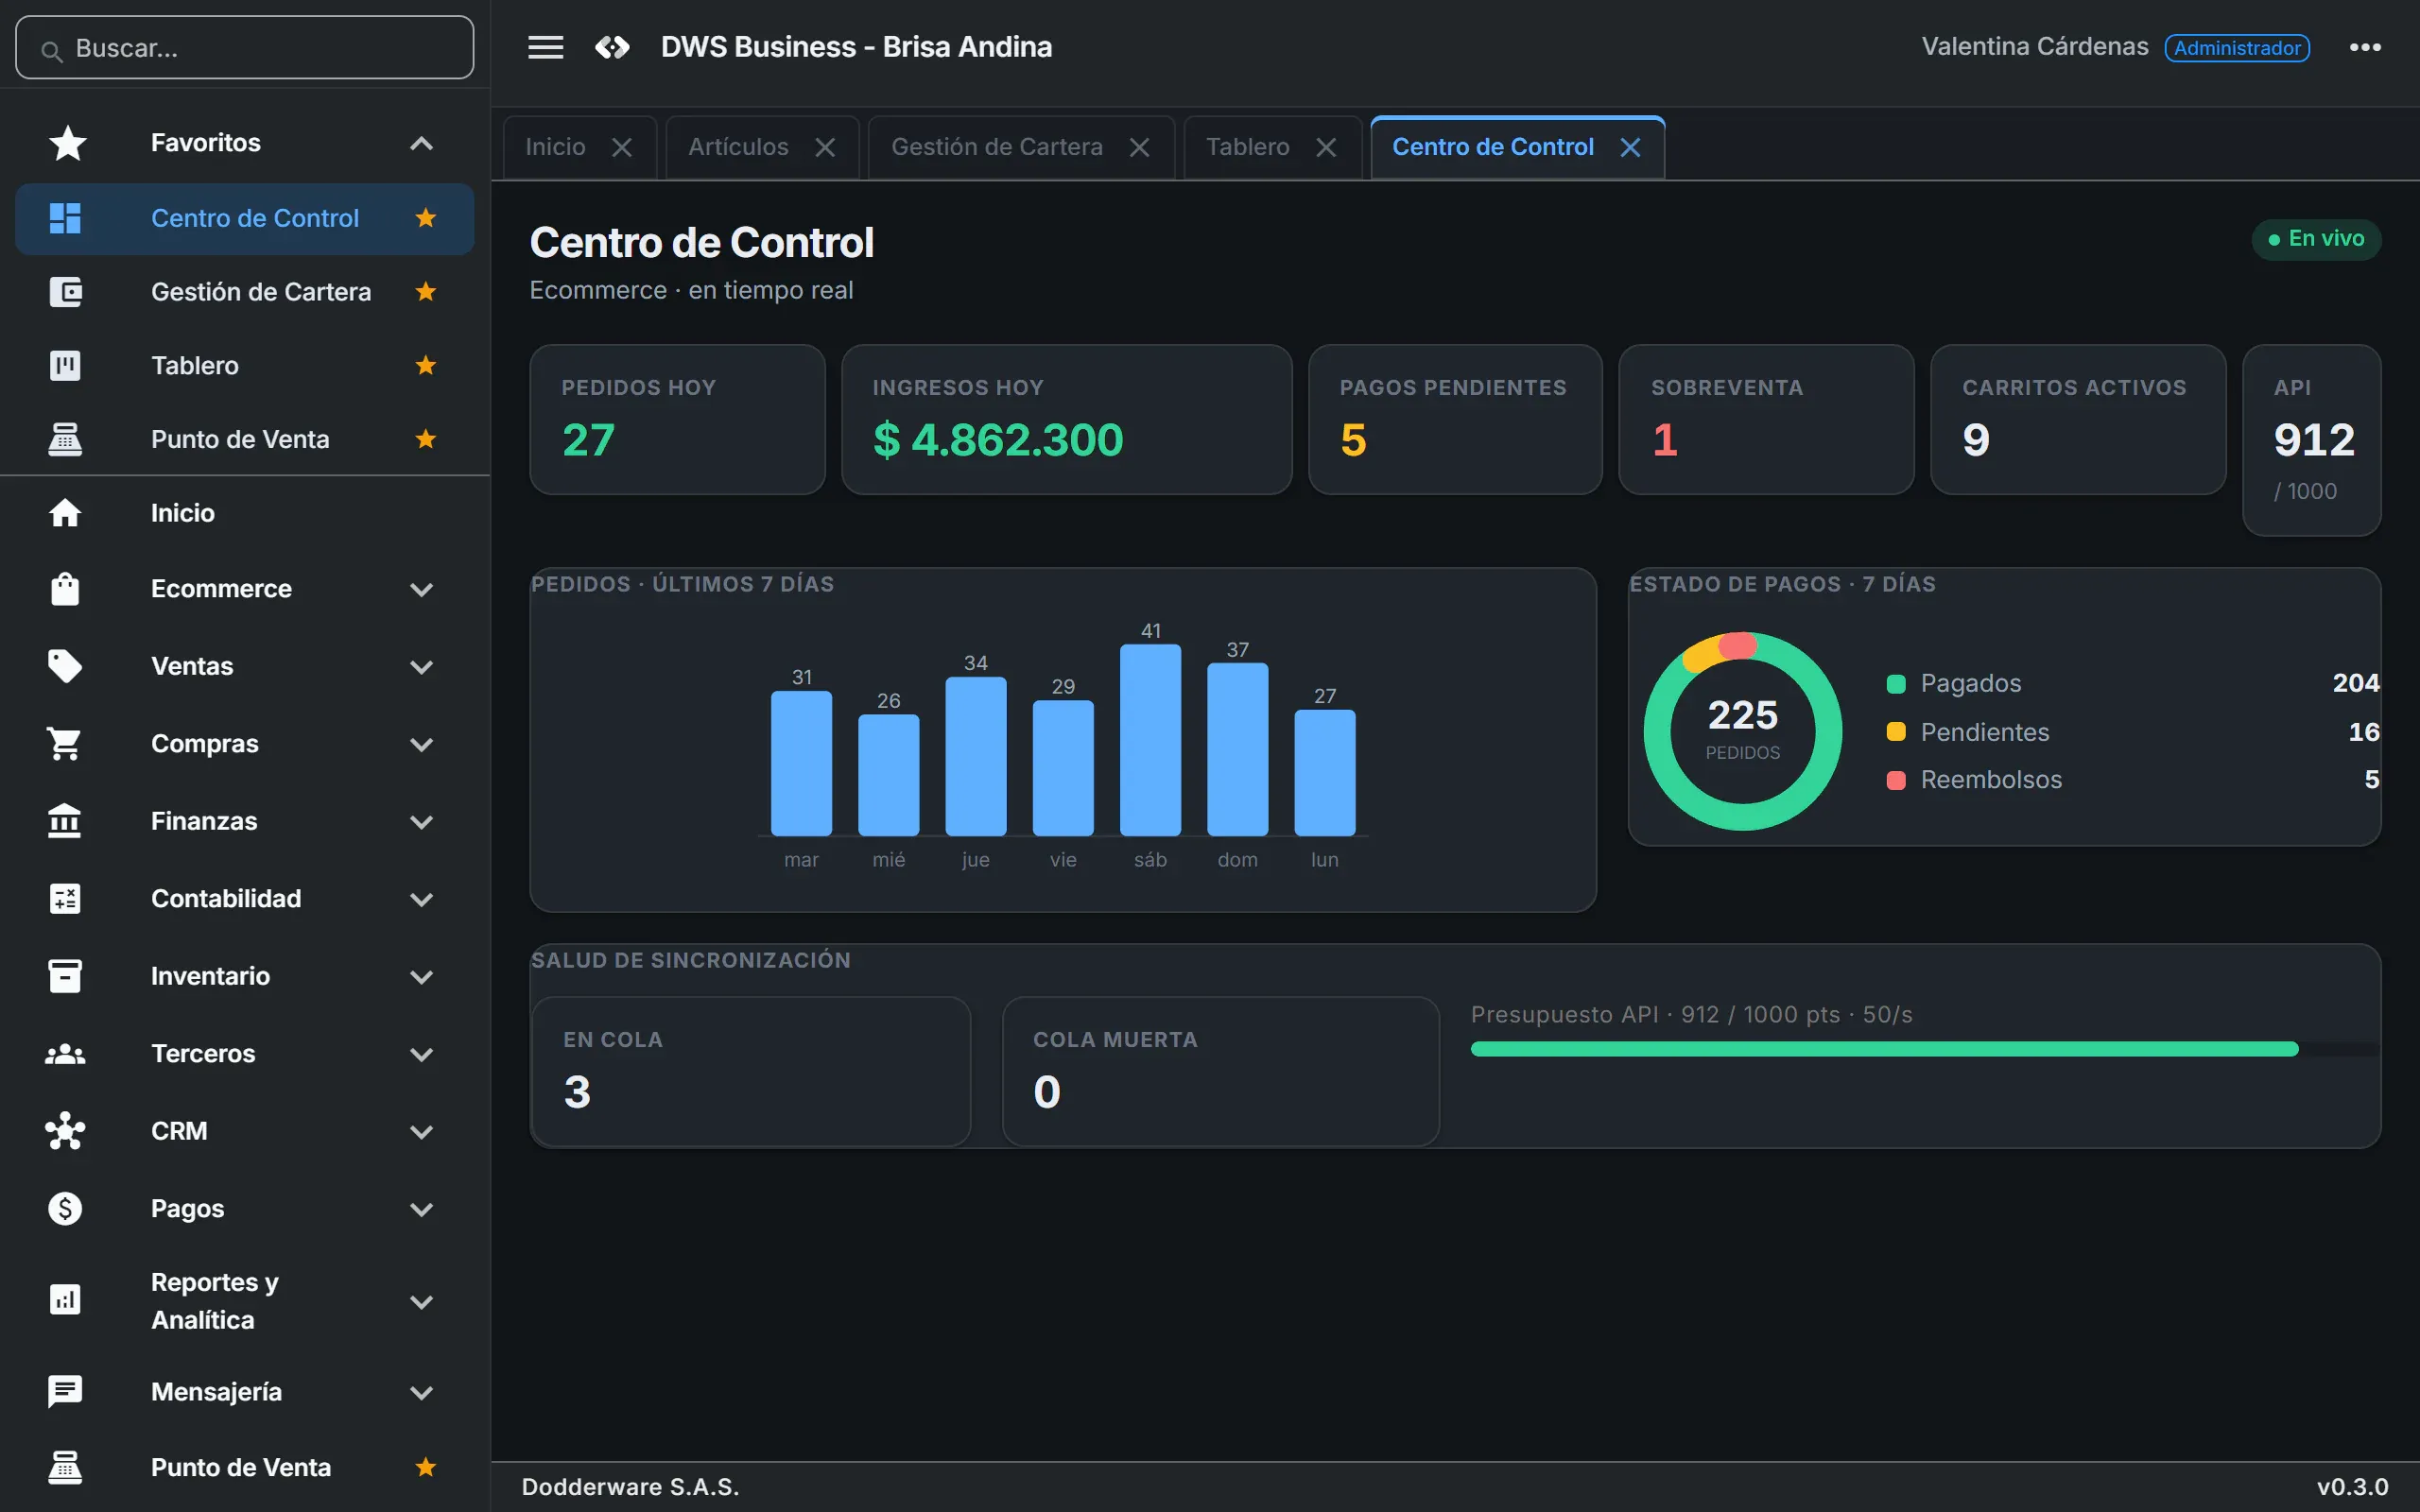This screenshot has width=2420, height=1512.
Task: Toggle star on Punto de Venta under Favoritos
Action: pyautogui.click(x=426, y=439)
